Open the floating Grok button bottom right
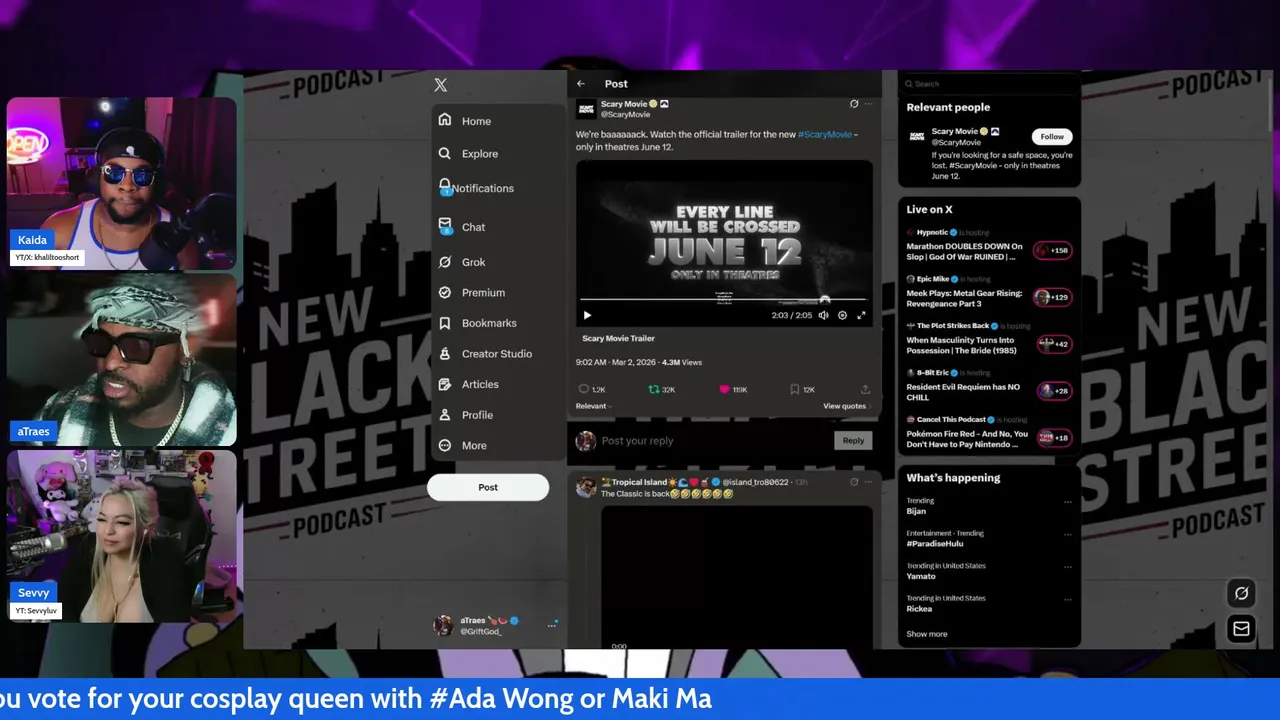The image size is (1280, 720). (1241, 593)
